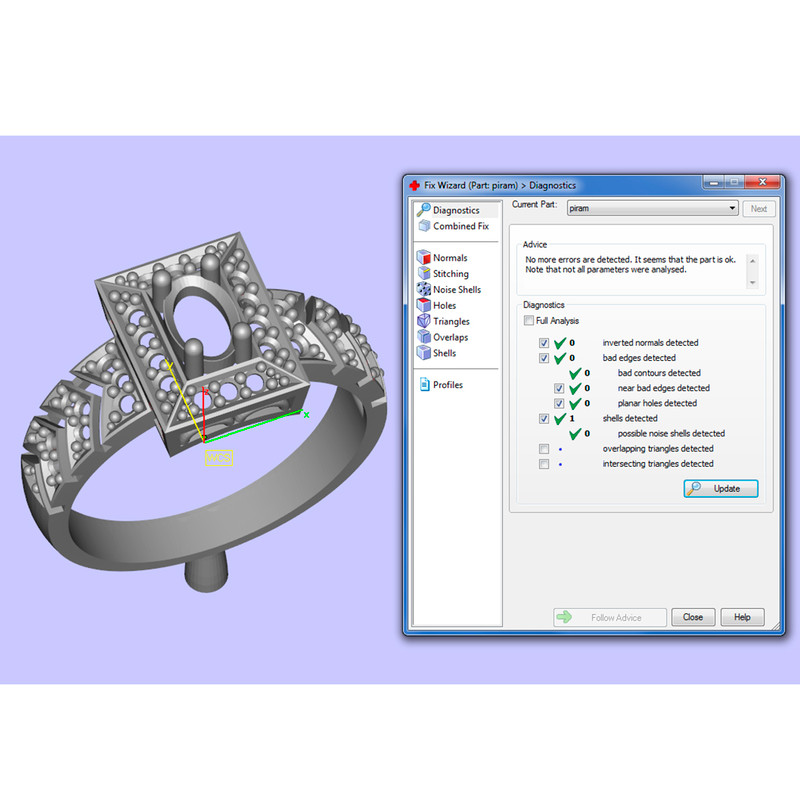
Task: Open the Diagnostics magnifier icon
Action: (424, 210)
